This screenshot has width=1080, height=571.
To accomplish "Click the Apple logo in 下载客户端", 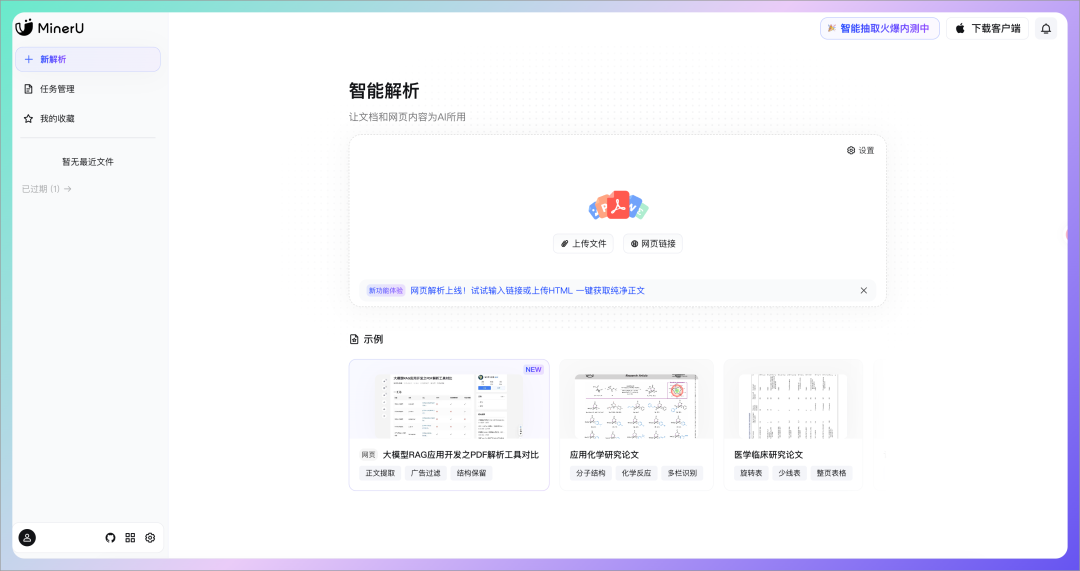I will [x=960, y=28].
